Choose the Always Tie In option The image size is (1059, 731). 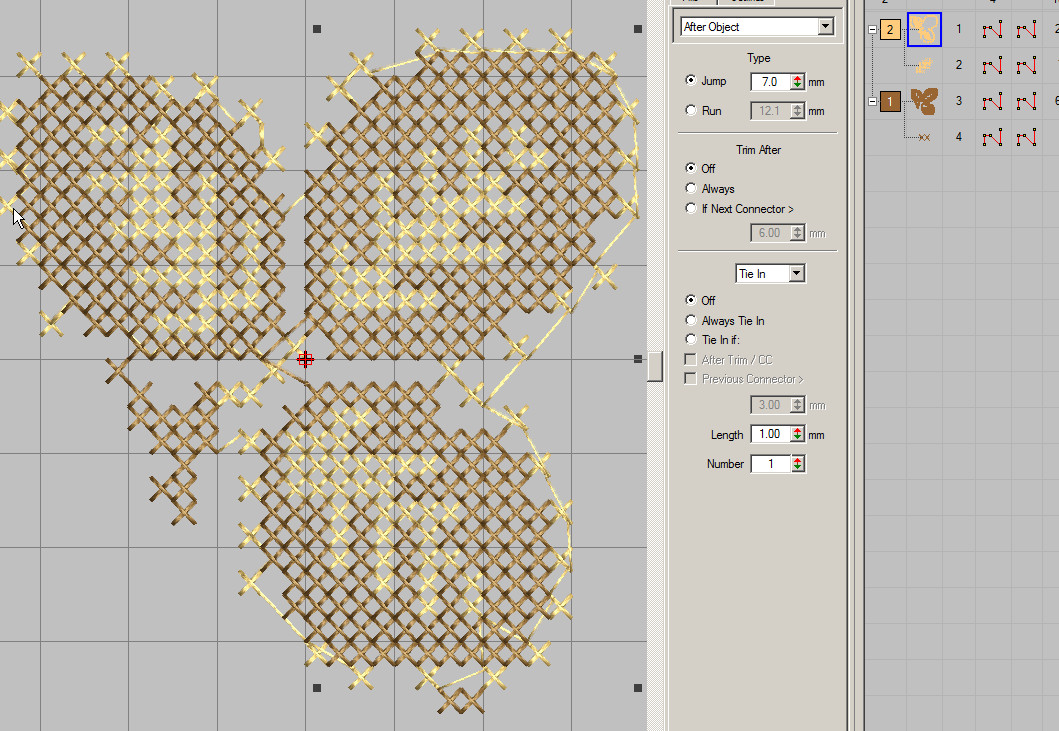tap(691, 321)
